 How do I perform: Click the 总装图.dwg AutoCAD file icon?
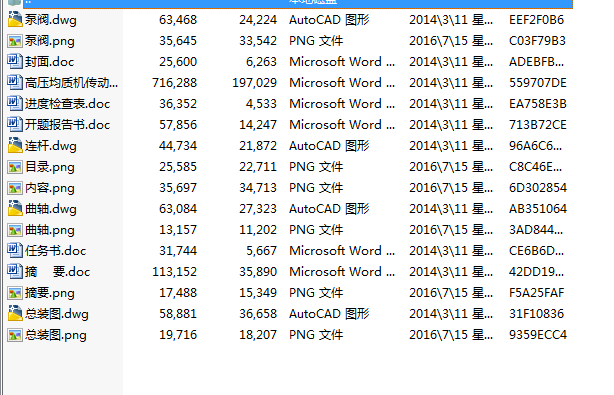click(x=15, y=314)
